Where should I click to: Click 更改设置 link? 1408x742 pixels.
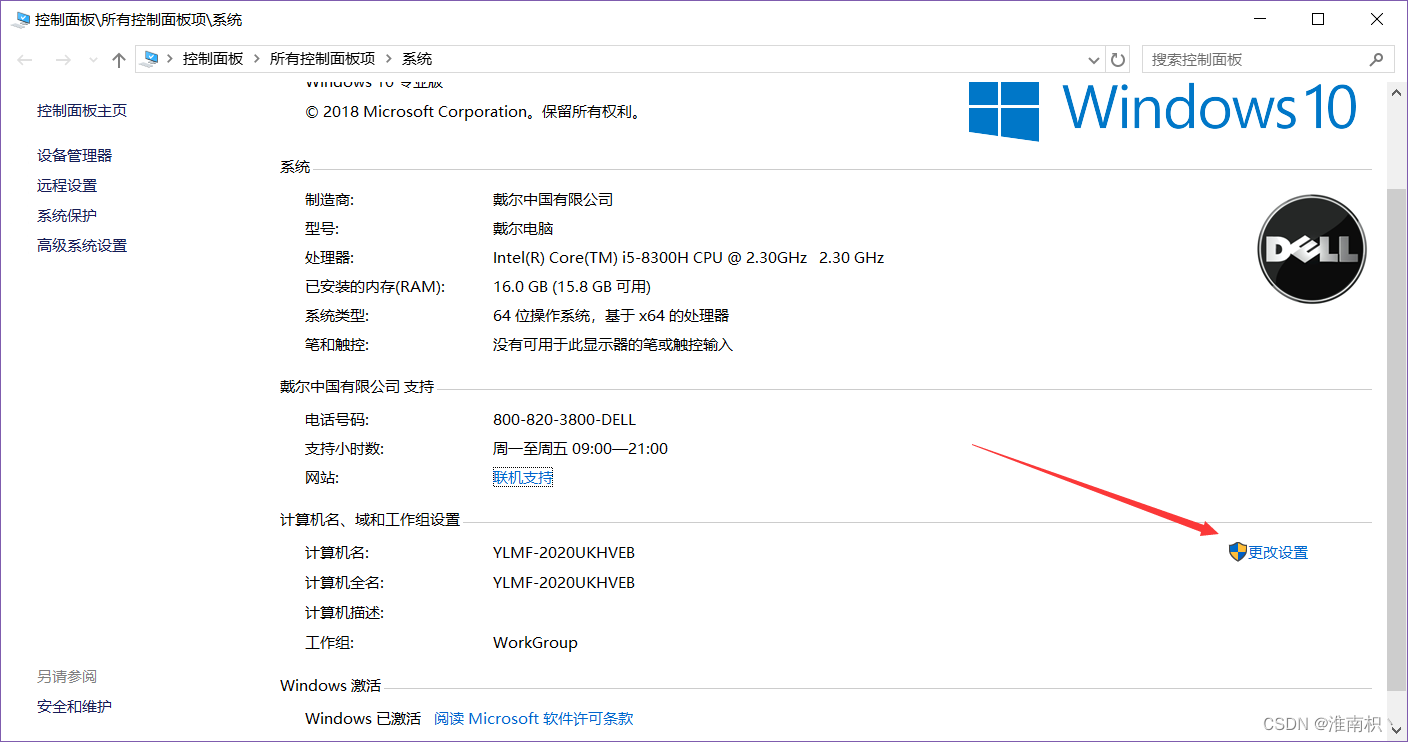(x=1278, y=553)
